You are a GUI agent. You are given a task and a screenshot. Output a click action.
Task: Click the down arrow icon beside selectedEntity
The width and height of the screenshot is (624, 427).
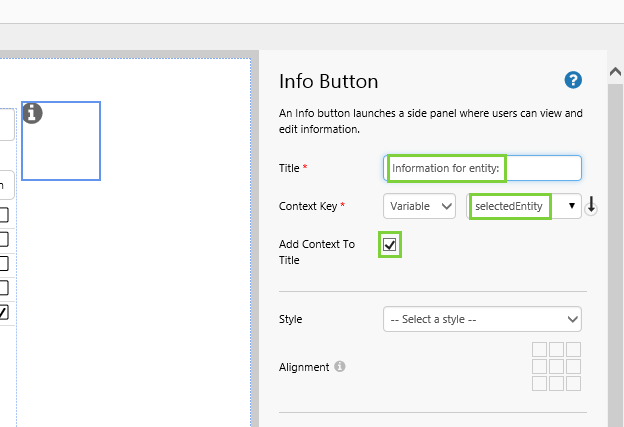tap(591, 206)
